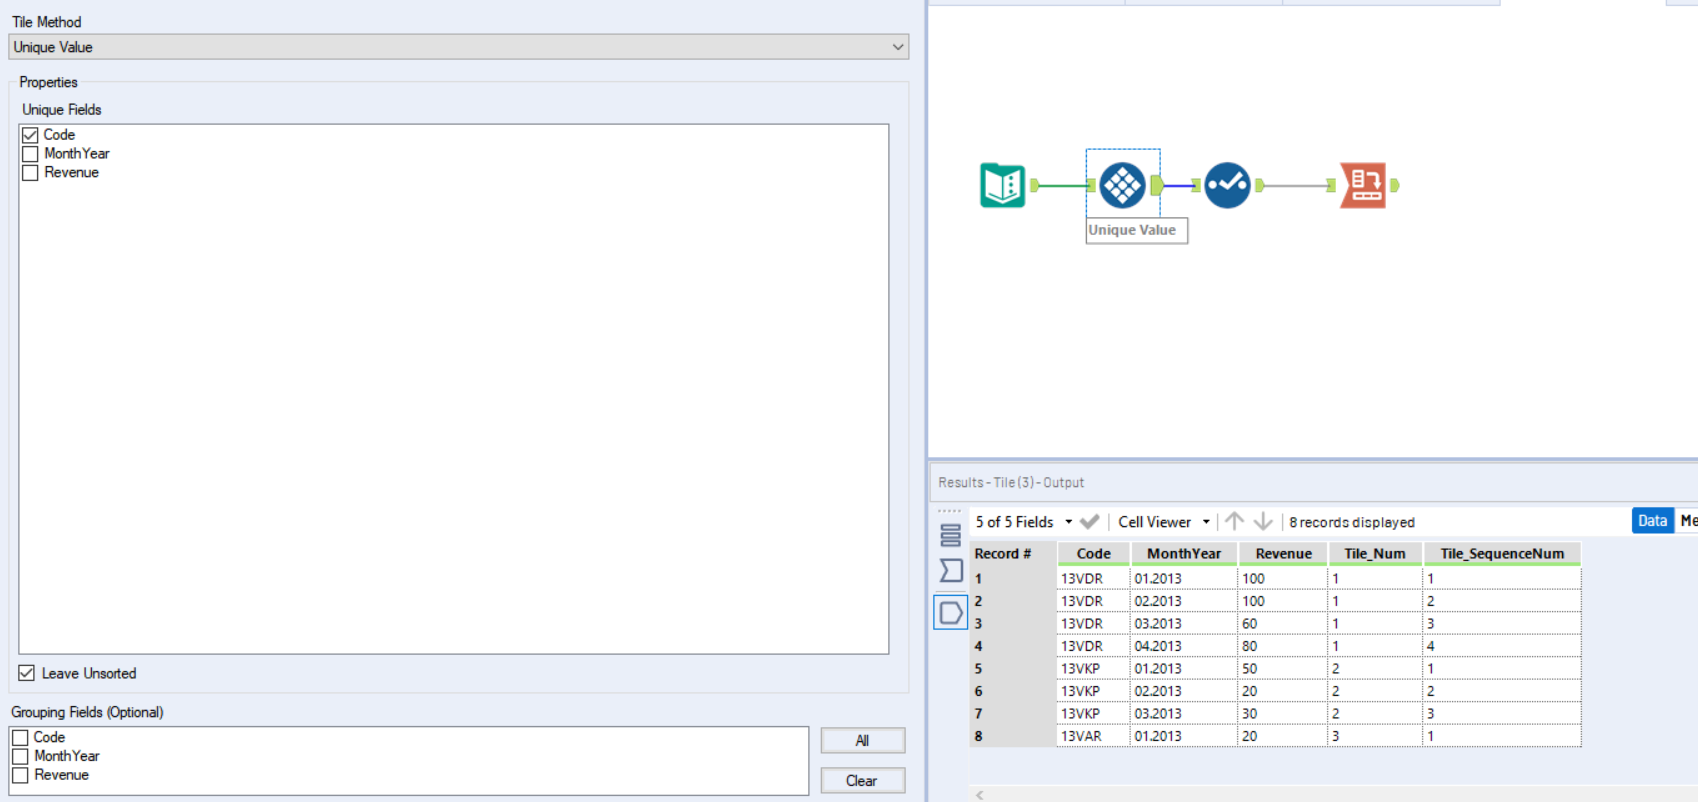Toggle the Leave Unsorted checkbox

pyautogui.click(x=27, y=673)
